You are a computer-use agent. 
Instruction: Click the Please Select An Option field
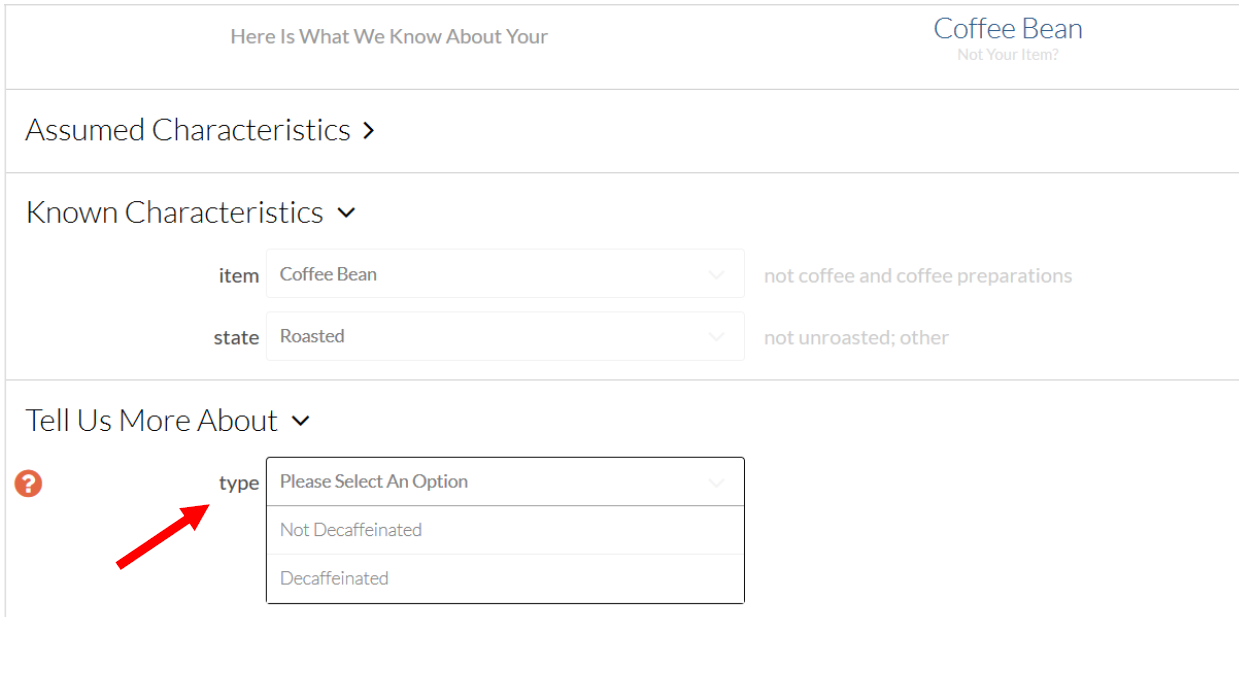(505, 482)
